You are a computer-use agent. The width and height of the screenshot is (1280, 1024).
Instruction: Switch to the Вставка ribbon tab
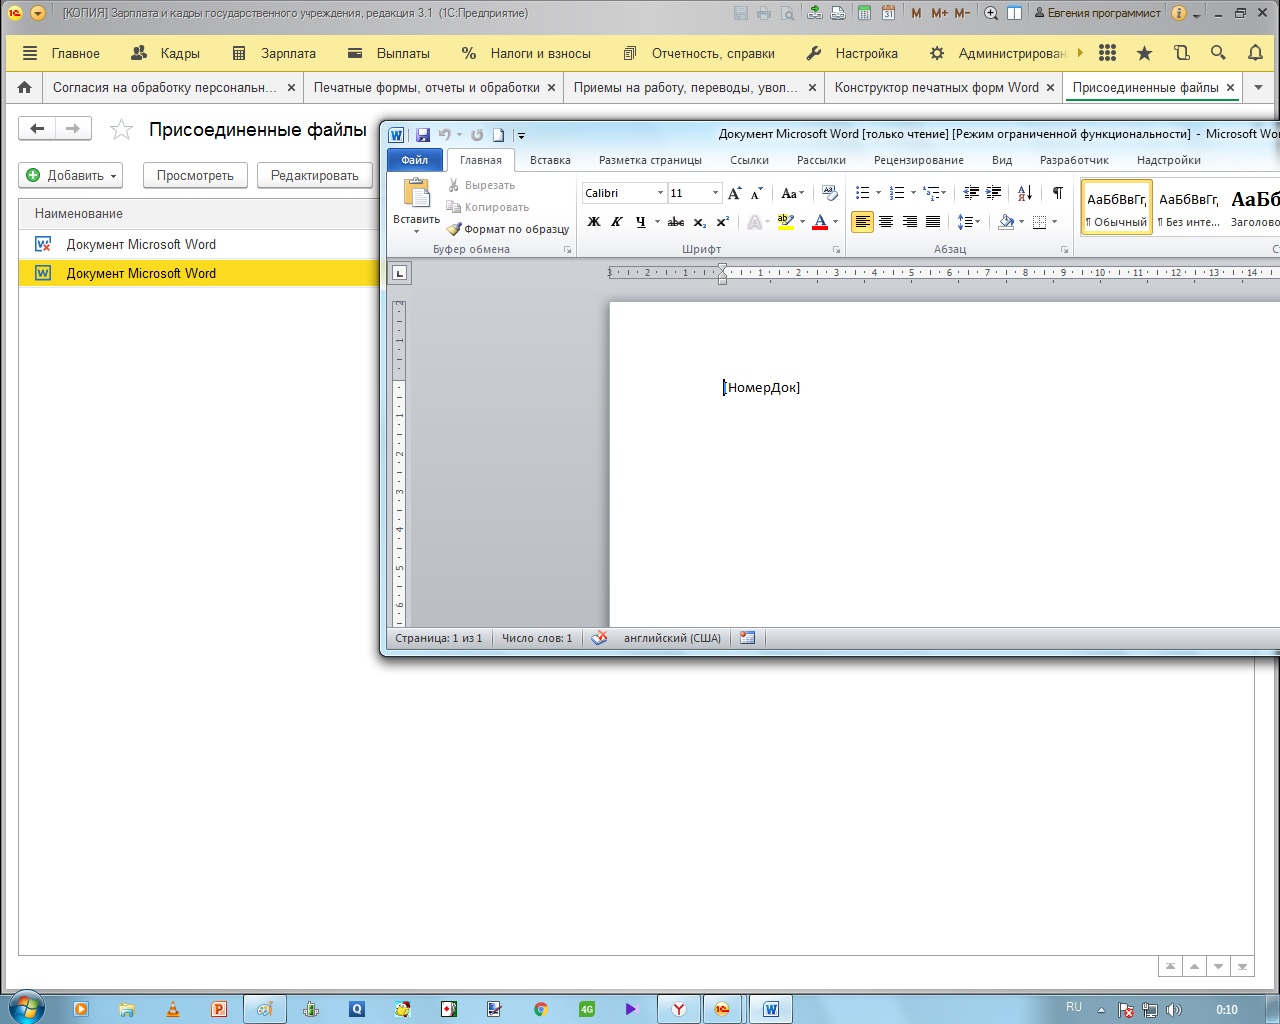tap(550, 160)
